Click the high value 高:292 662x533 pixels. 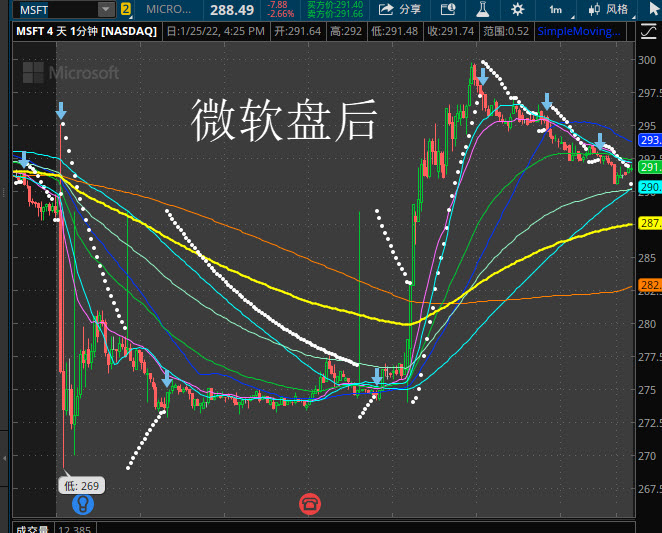pyautogui.click(x=346, y=31)
